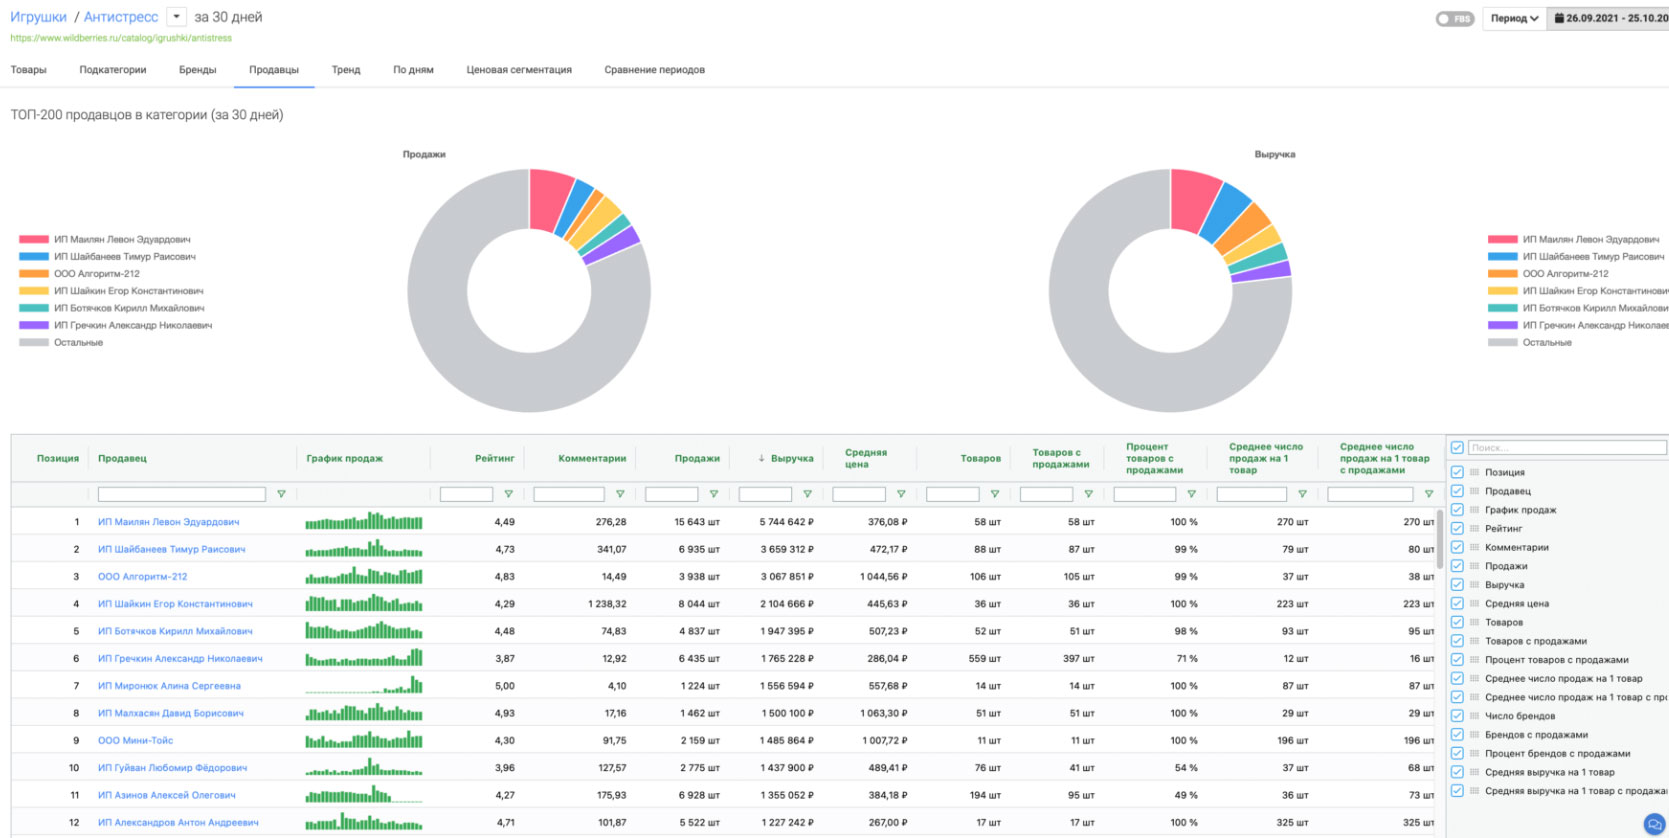Switch to the Тренд tab
The width and height of the screenshot is (1669, 838).
point(346,70)
